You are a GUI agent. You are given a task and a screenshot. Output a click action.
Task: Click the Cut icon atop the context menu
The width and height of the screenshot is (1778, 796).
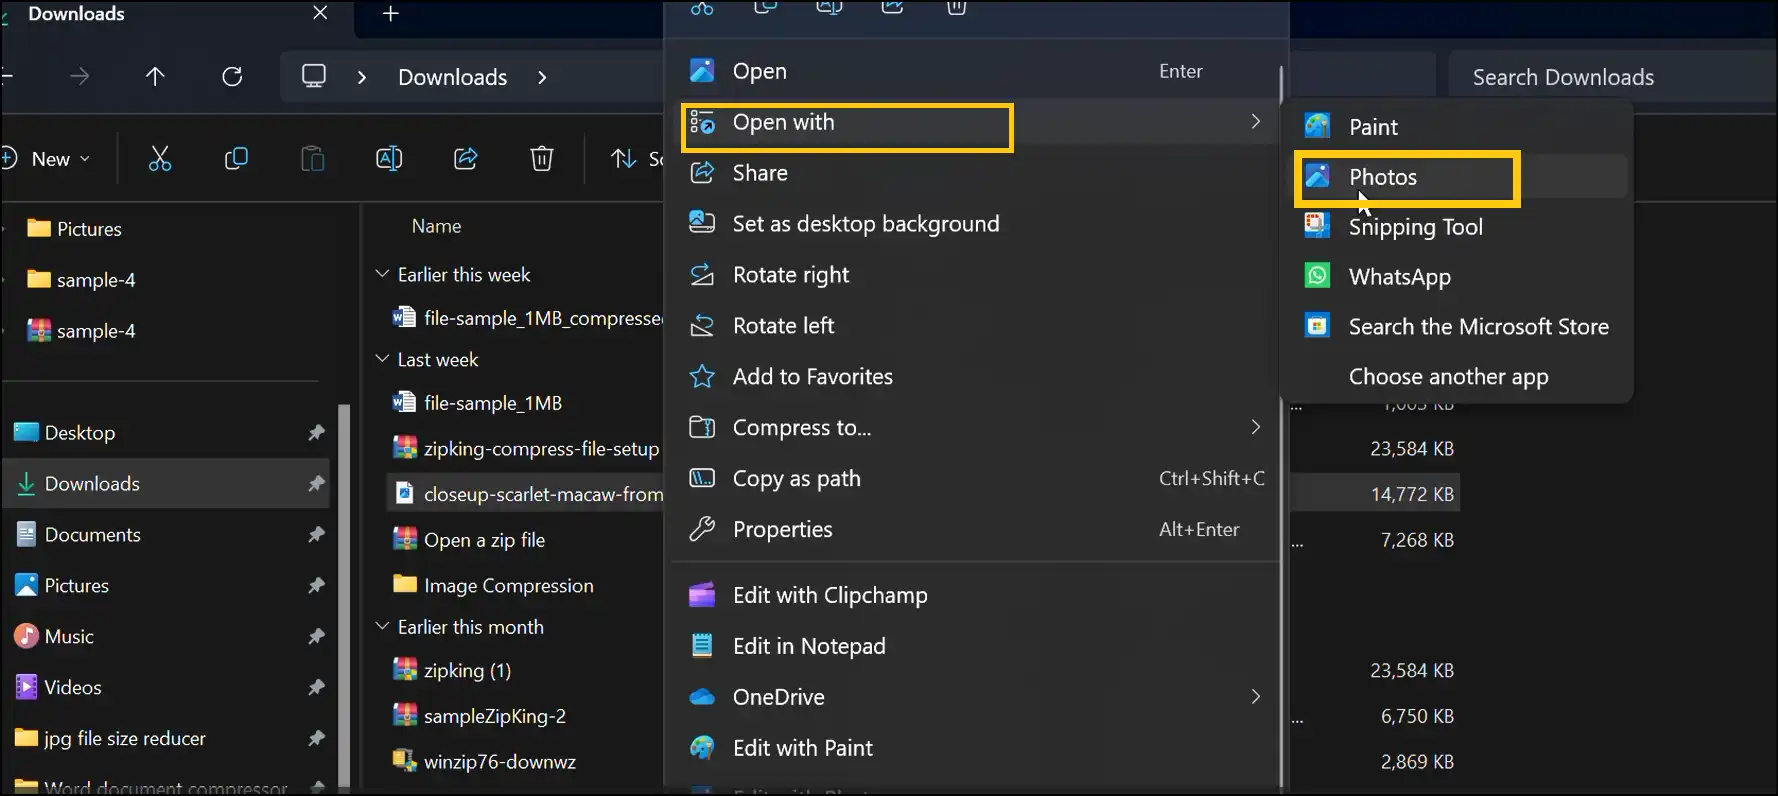point(702,8)
